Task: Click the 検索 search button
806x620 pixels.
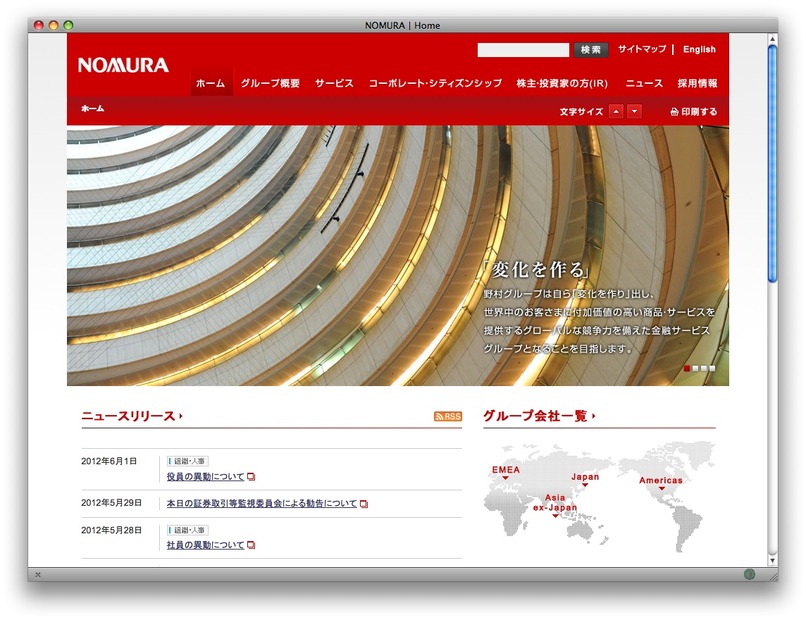Action: coord(591,50)
